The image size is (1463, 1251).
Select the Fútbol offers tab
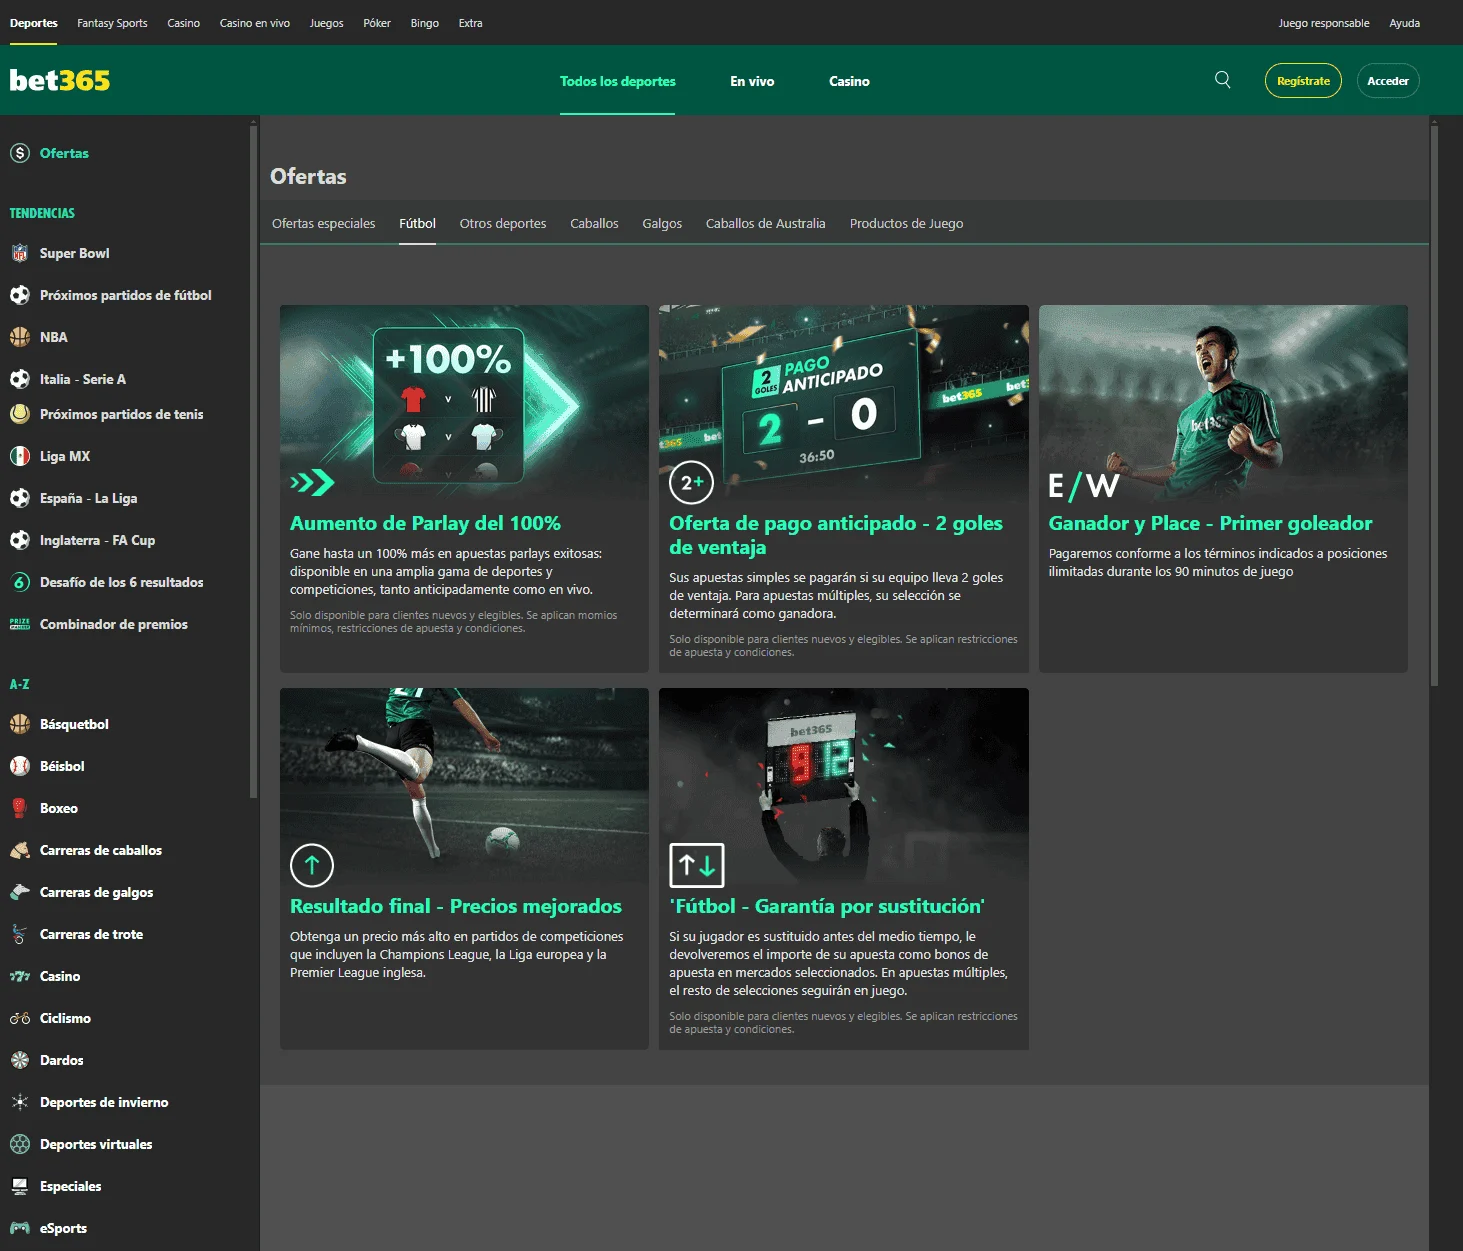pyautogui.click(x=417, y=224)
